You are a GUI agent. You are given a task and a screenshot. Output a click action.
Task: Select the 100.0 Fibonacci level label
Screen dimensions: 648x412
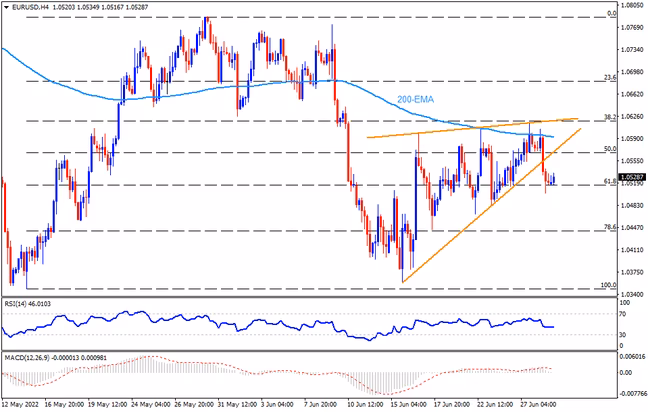tap(608, 285)
